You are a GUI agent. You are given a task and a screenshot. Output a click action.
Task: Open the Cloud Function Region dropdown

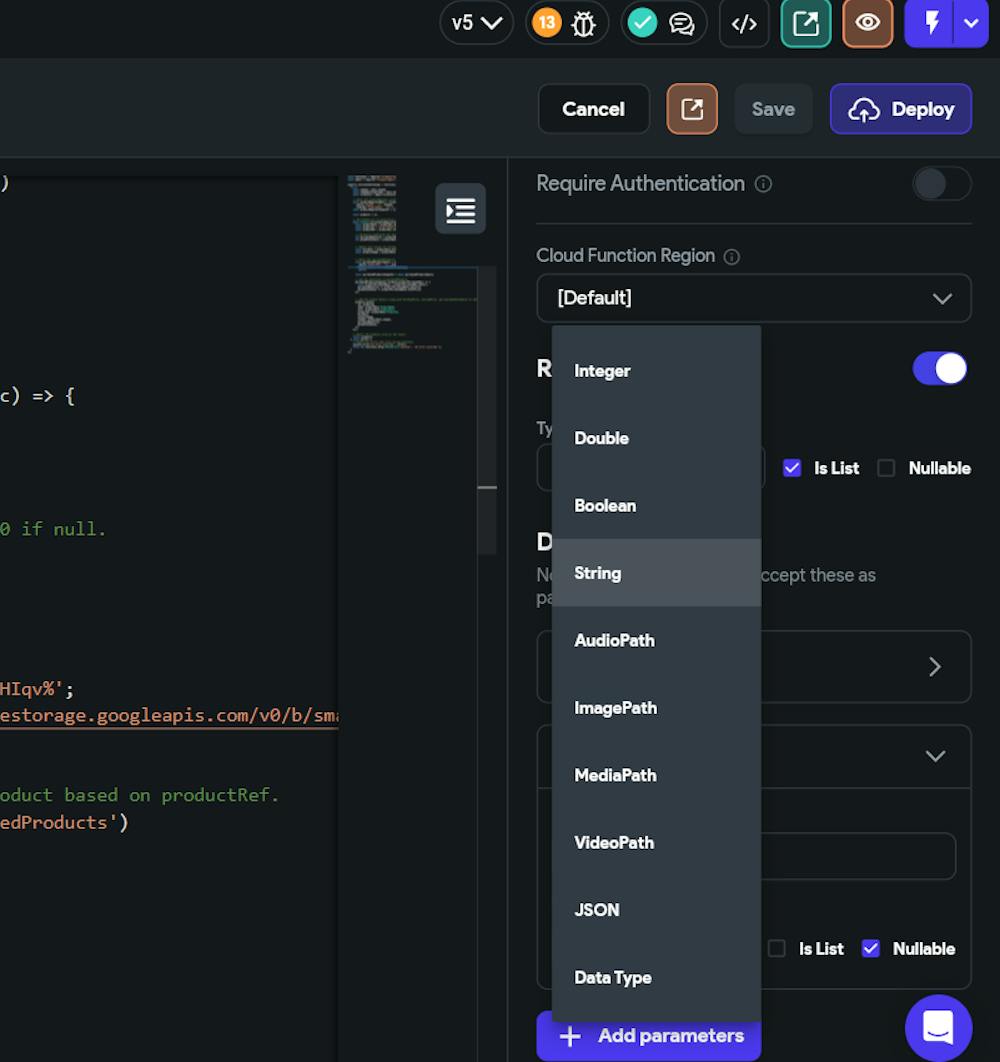click(x=753, y=298)
